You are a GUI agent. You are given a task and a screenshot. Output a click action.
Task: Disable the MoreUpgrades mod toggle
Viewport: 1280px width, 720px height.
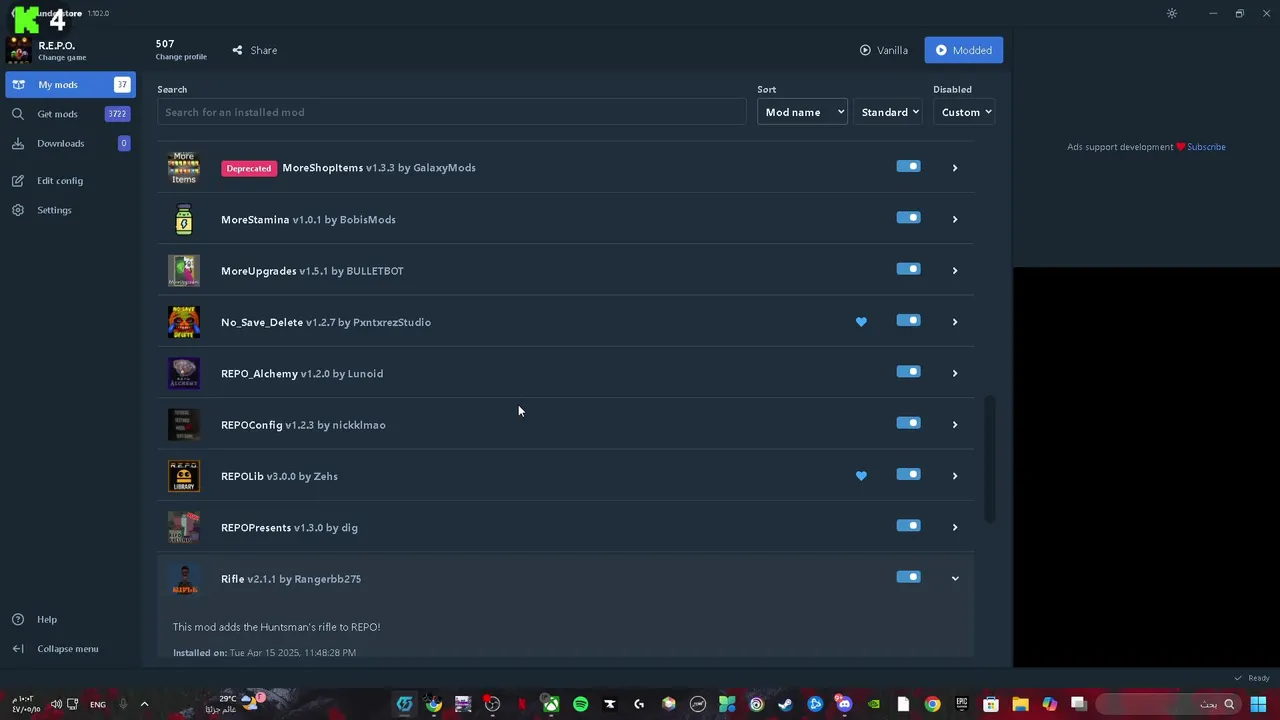908,268
